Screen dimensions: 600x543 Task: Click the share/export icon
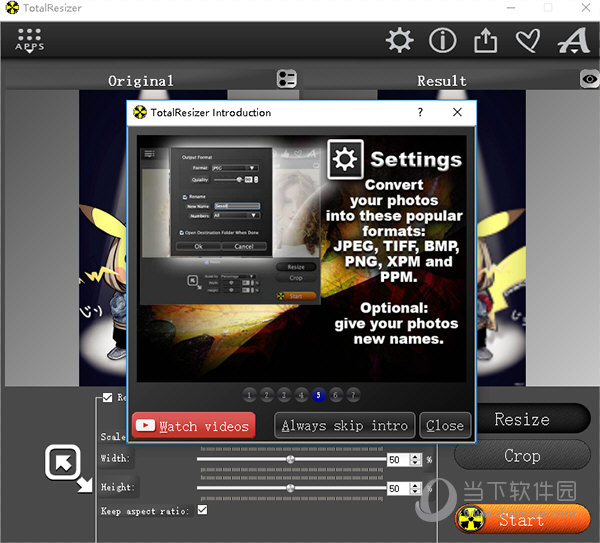486,40
